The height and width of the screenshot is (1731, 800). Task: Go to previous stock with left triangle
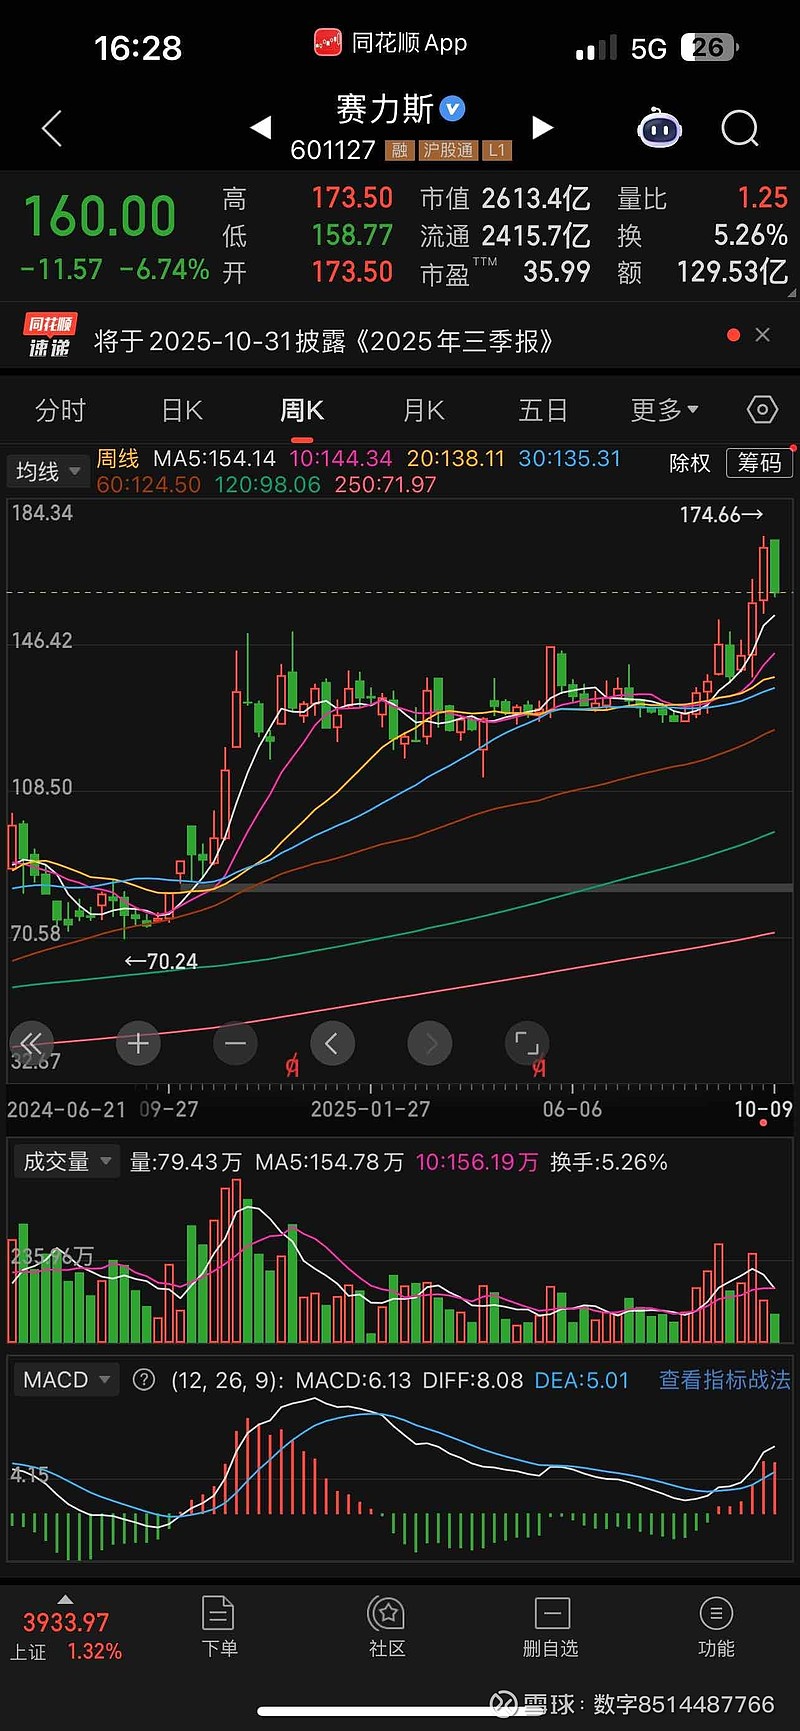[260, 127]
